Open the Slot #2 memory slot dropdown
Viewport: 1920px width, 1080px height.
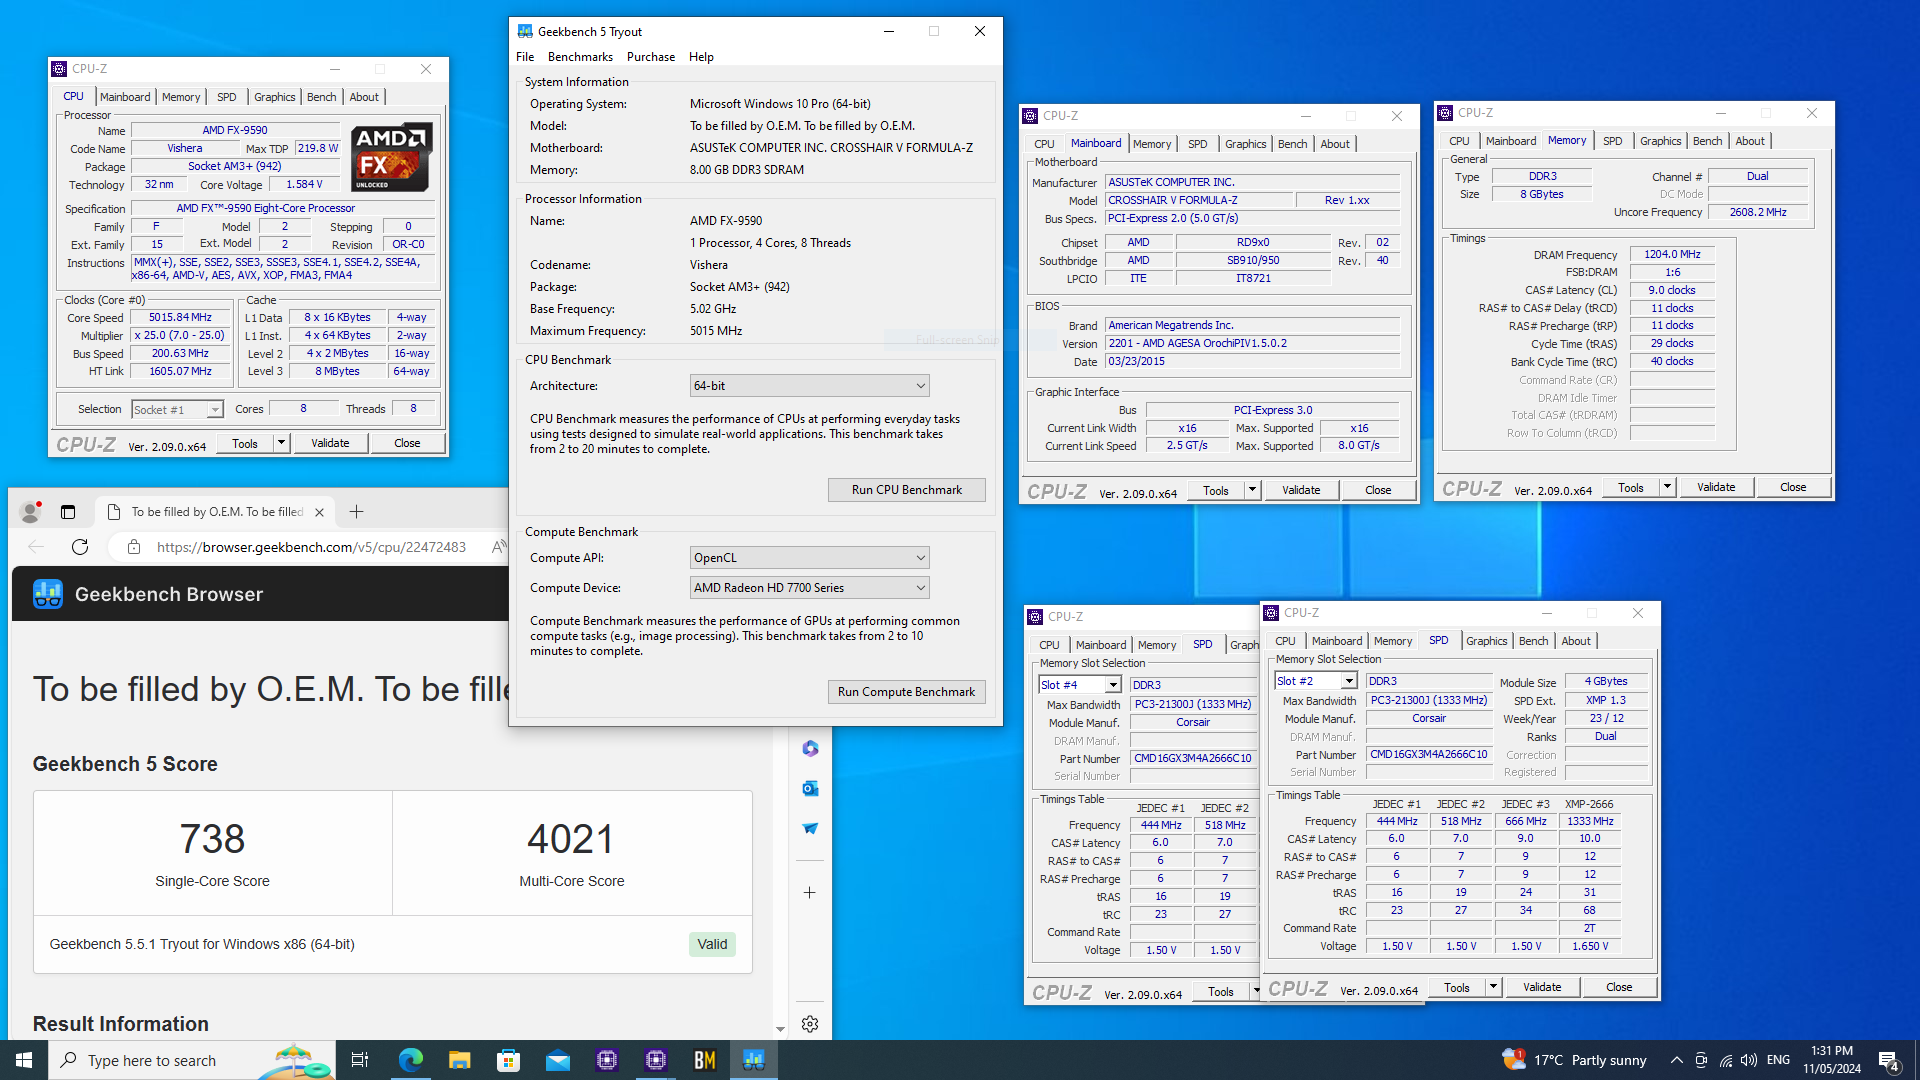tap(1349, 681)
